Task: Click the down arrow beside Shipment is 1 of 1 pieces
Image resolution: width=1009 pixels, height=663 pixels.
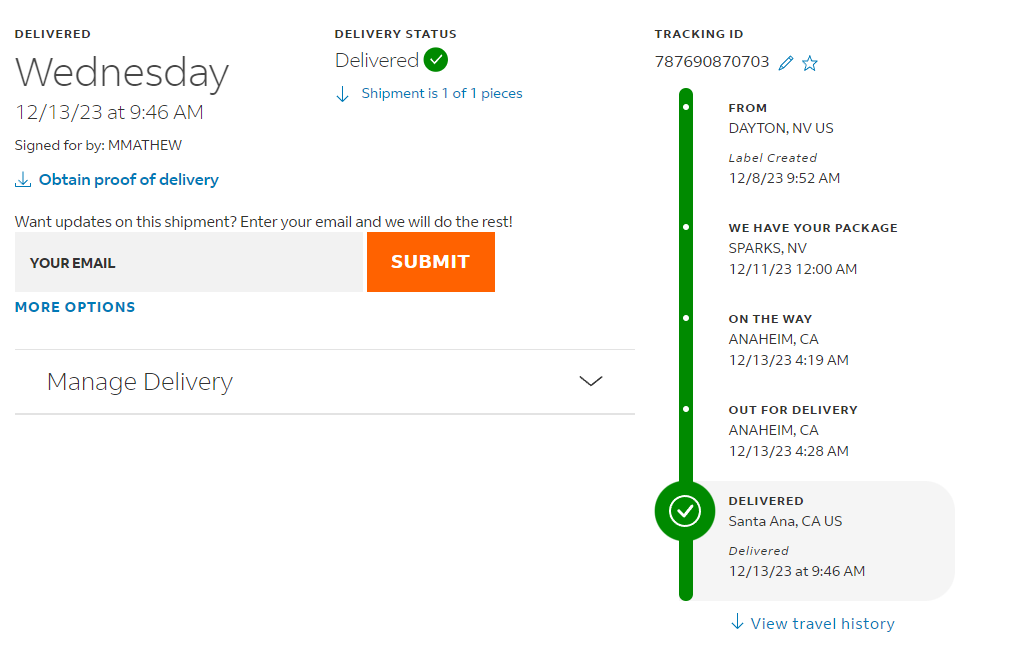Action: (x=342, y=95)
